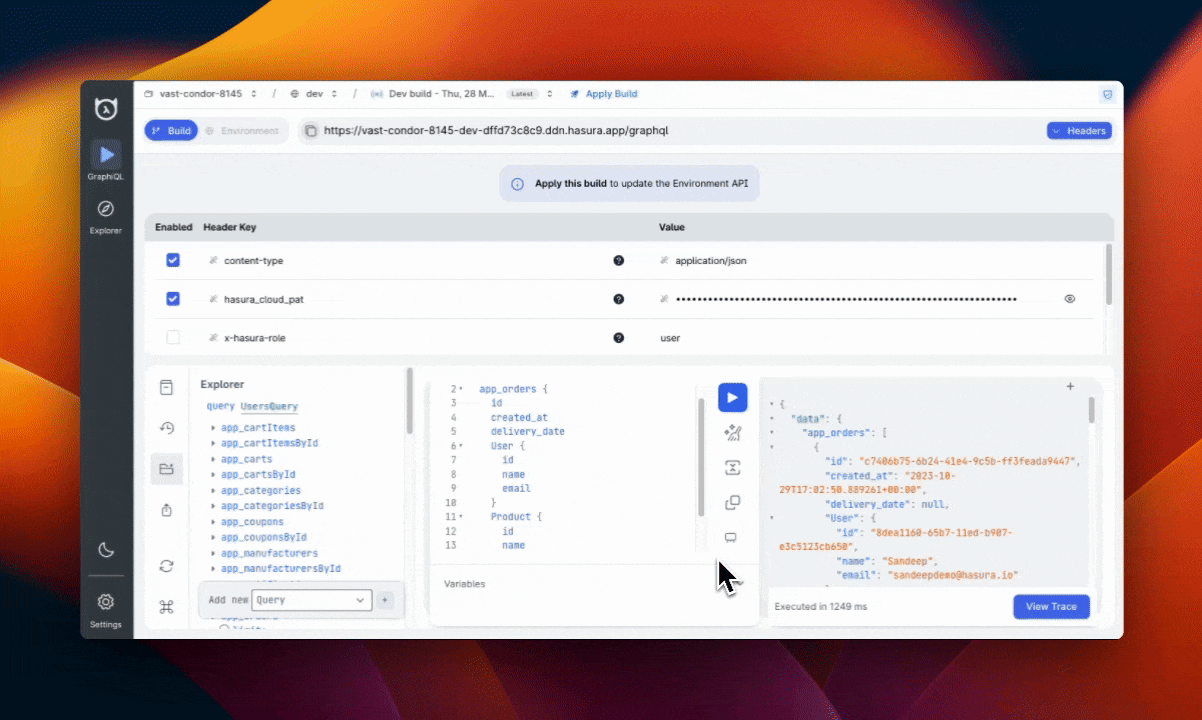This screenshot has width=1202, height=720.
Task: Disable the content-type header checkbox
Action: coord(173,260)
